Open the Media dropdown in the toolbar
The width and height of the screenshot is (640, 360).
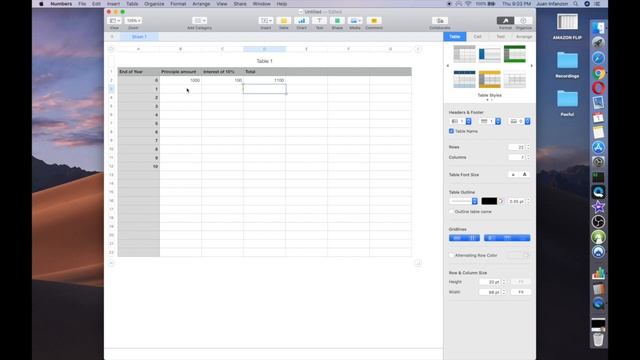[355, 21]
